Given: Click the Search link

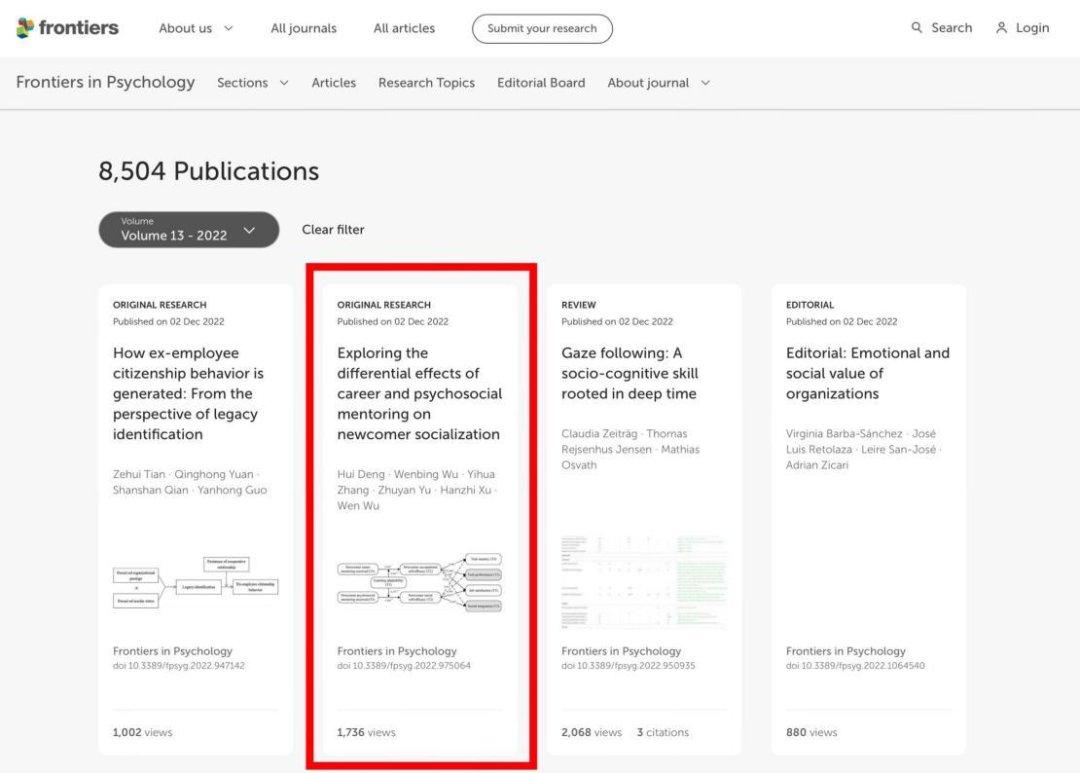Looking at the screenshot, I should pos(951,28).
